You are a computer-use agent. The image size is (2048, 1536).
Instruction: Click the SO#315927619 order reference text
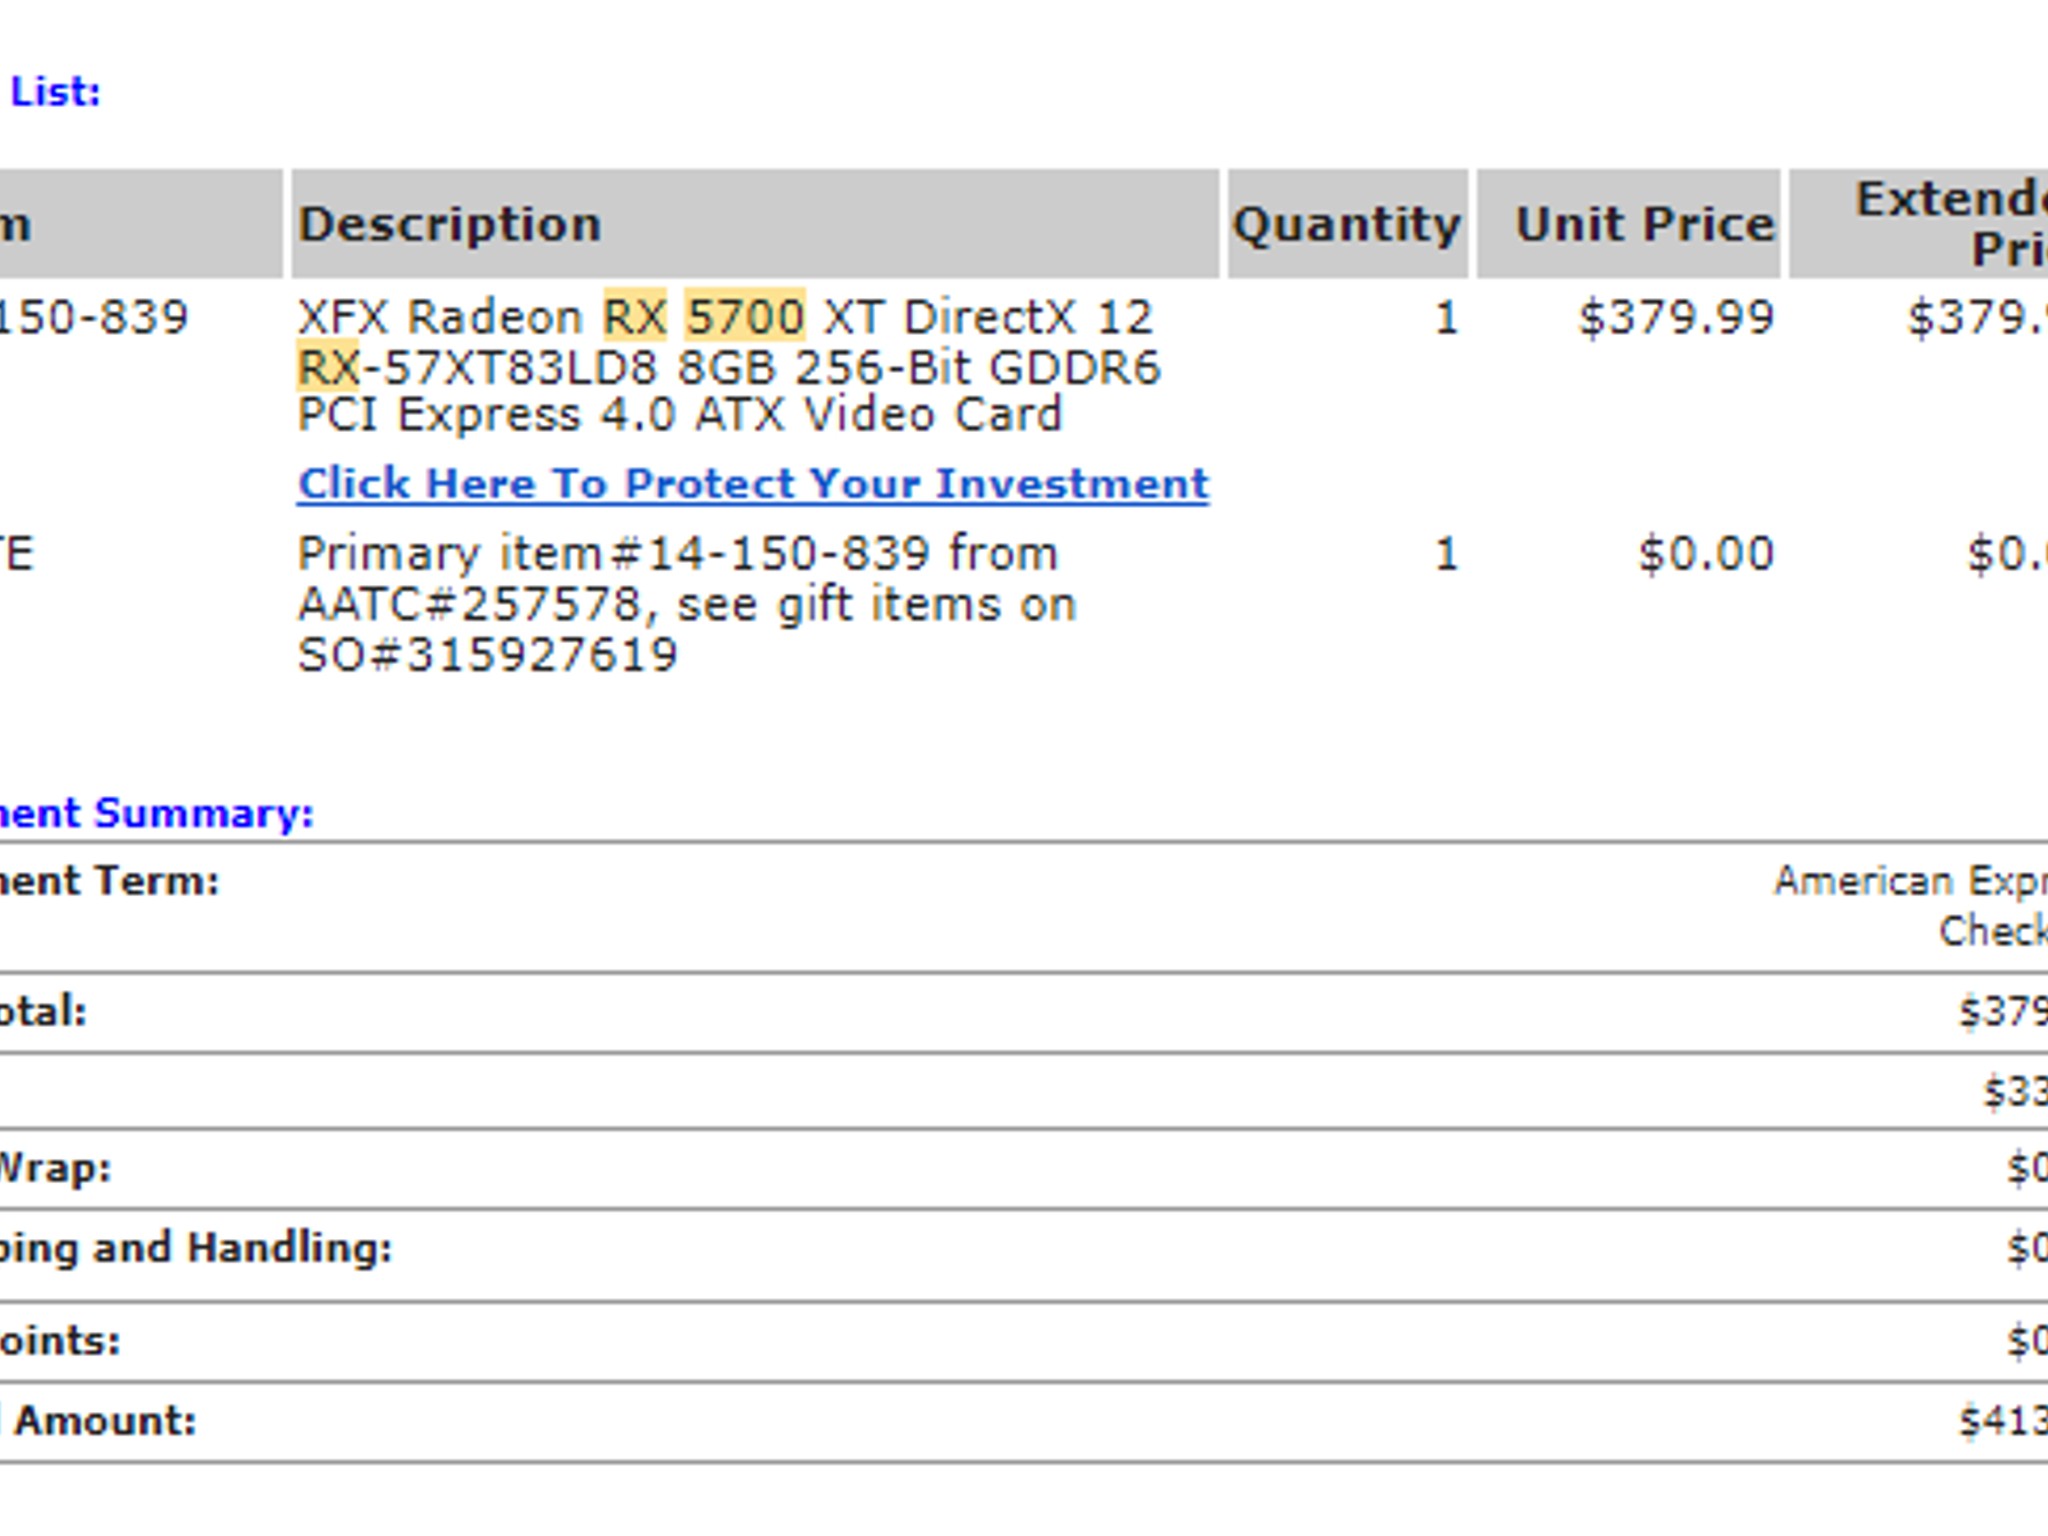(488, 655)
